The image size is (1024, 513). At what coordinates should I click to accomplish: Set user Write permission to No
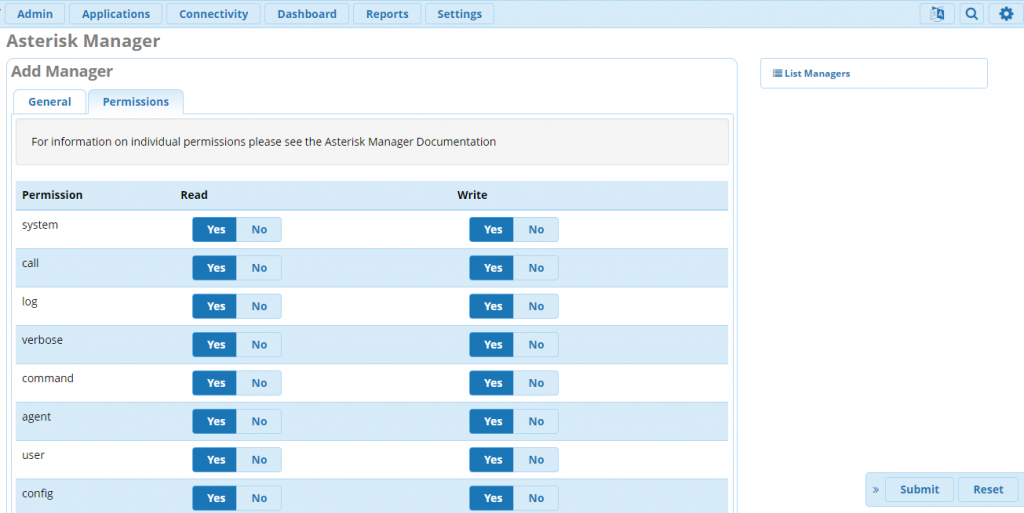coord(536,460)
